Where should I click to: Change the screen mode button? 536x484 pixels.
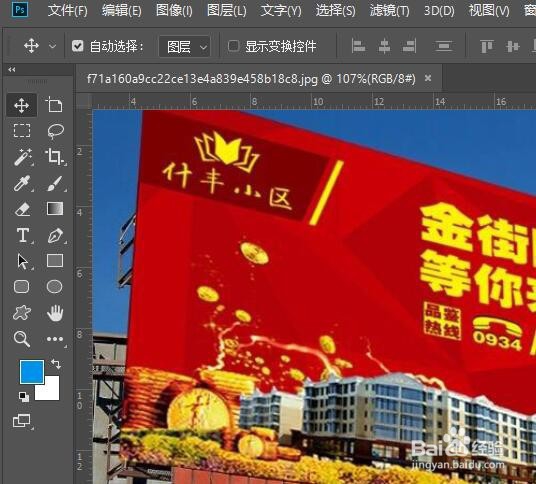(x=22, y=421)
